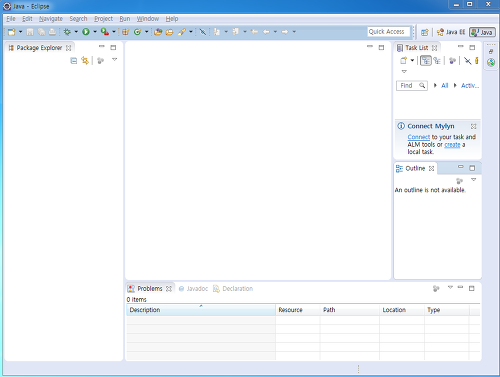This screenshot has width=500, height=377.
Task: Click the green Run button icon
Action: tap(86, 32)
